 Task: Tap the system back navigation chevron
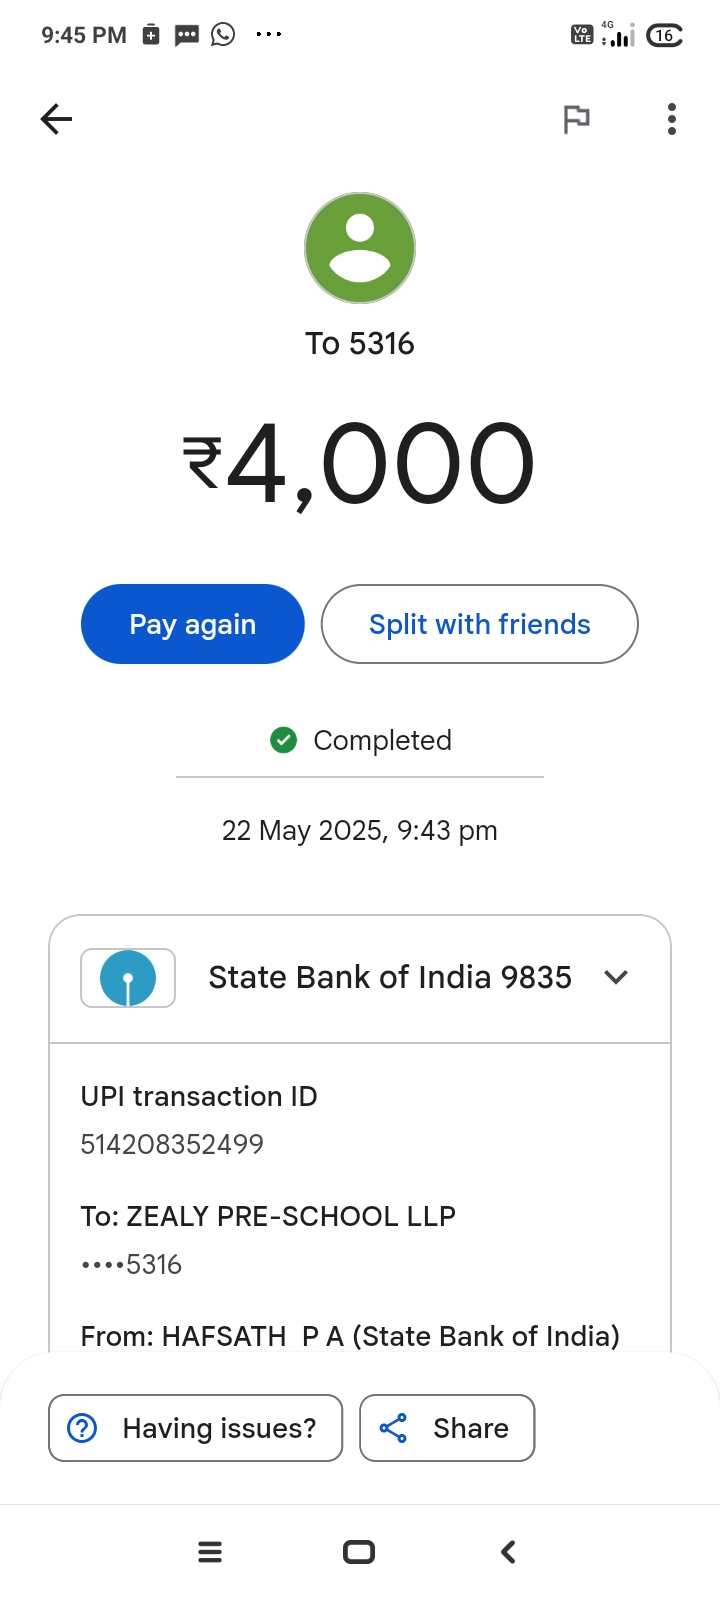pyautogui.click(x=508, y=1552)
